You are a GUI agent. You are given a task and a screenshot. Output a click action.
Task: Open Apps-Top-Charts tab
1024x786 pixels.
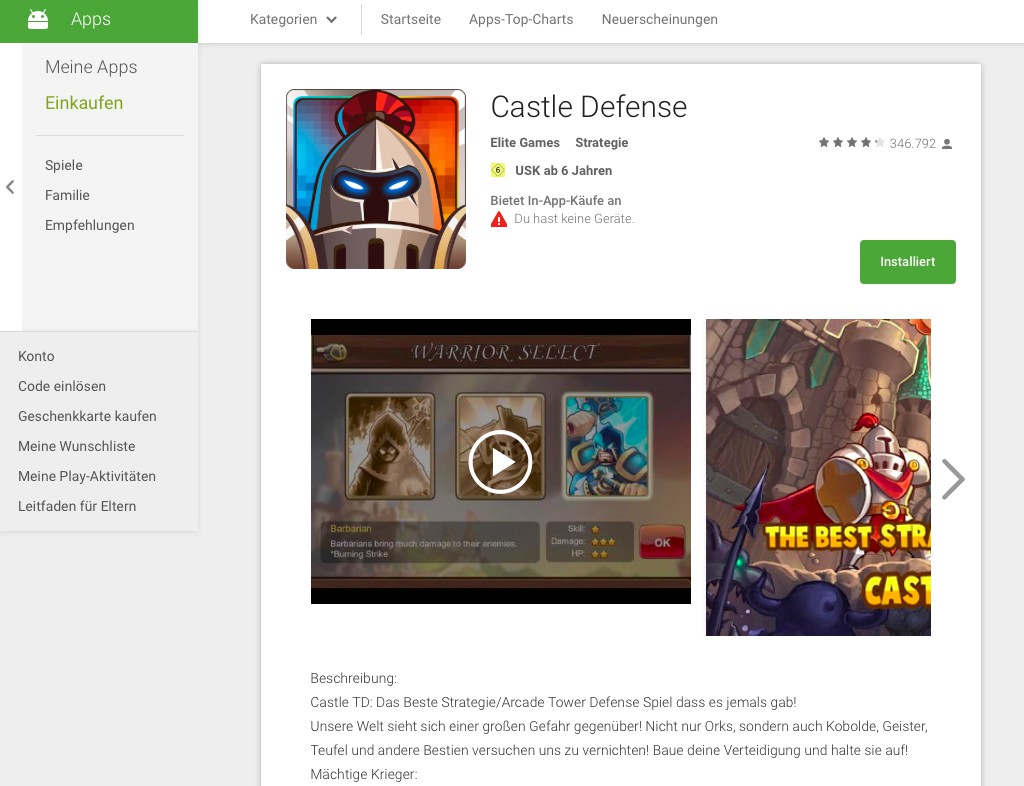521,19
